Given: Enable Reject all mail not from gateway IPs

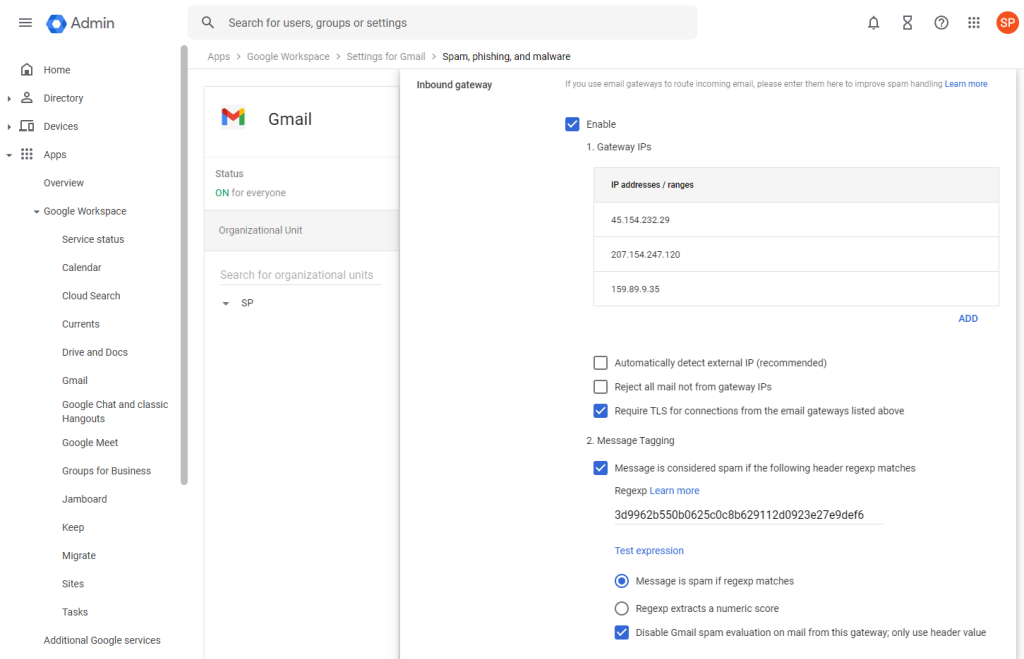Looking at the screenshot, I should click(601, 387).
